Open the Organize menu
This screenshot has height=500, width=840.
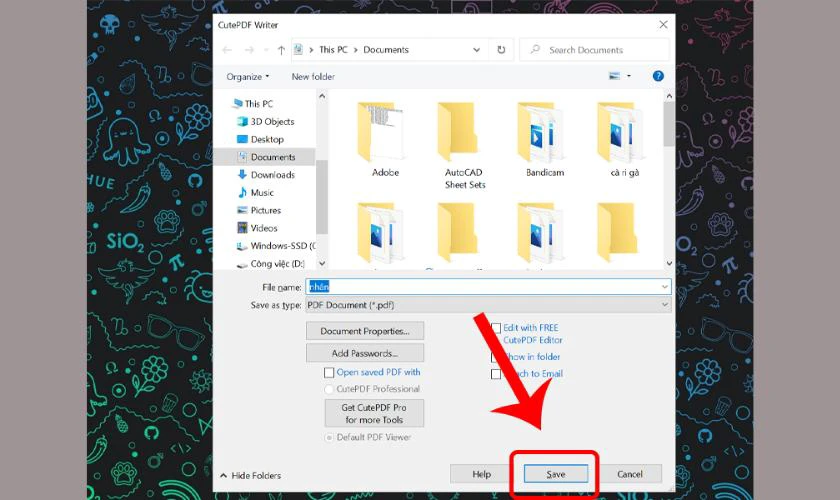pos(248,77)
